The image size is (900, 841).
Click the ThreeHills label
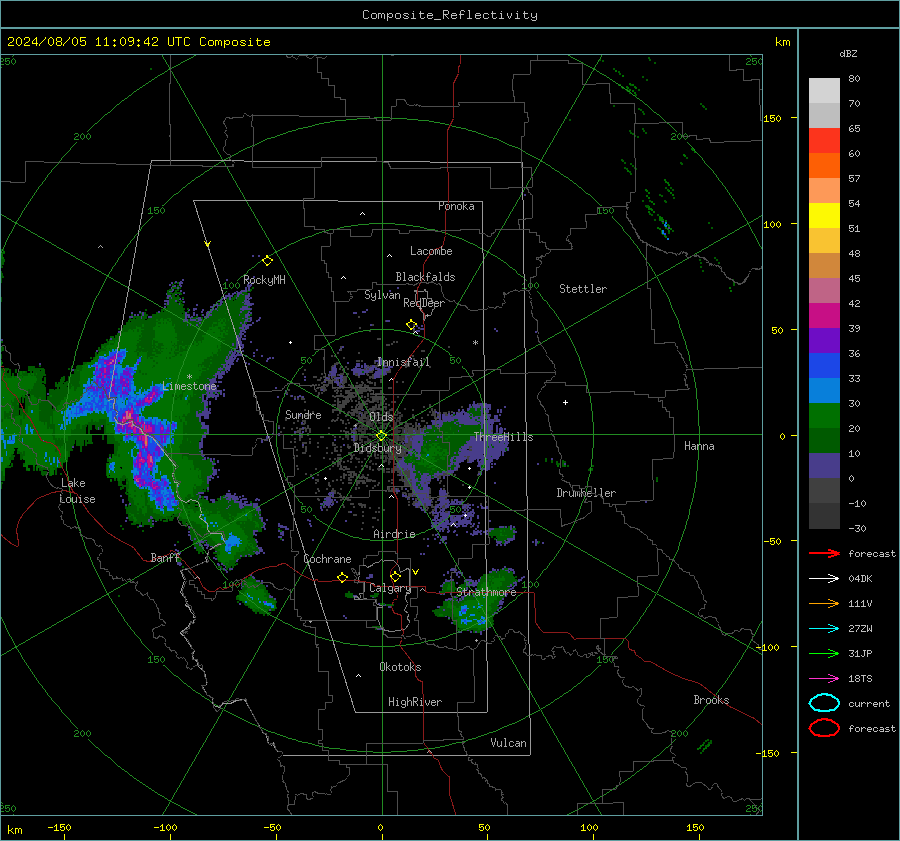(x=503, y=437)
